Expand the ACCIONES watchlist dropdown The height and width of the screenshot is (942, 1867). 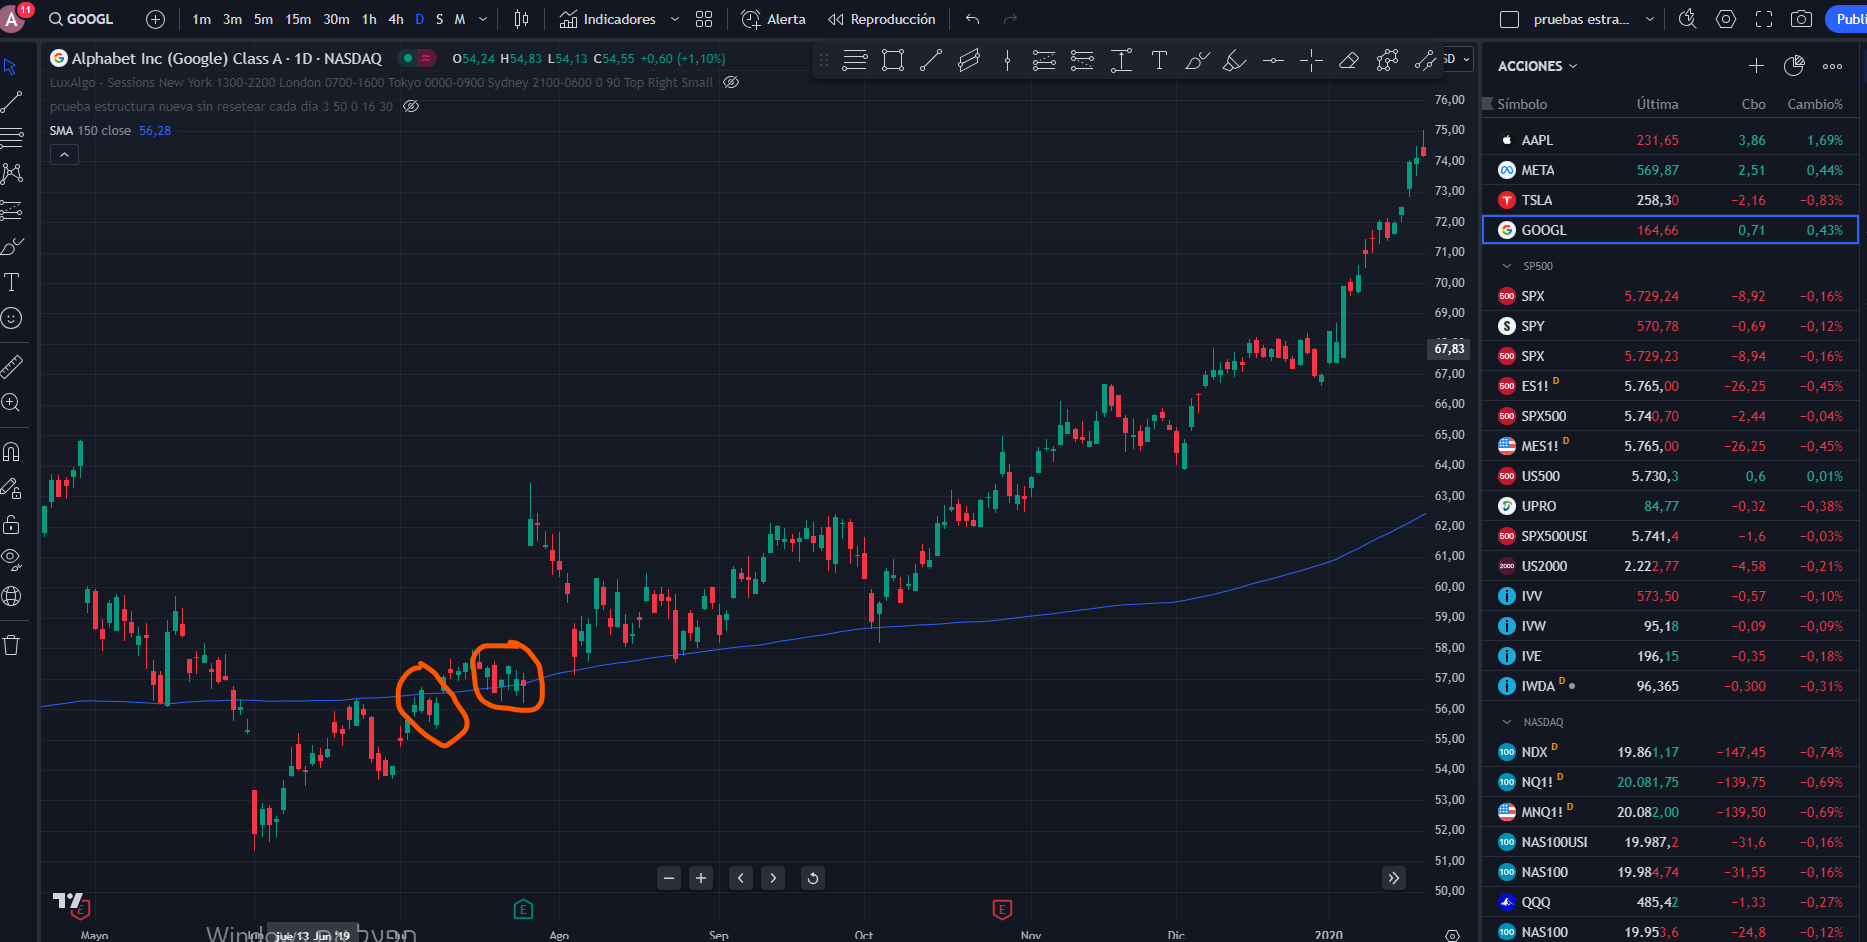tap(1537, 66)
